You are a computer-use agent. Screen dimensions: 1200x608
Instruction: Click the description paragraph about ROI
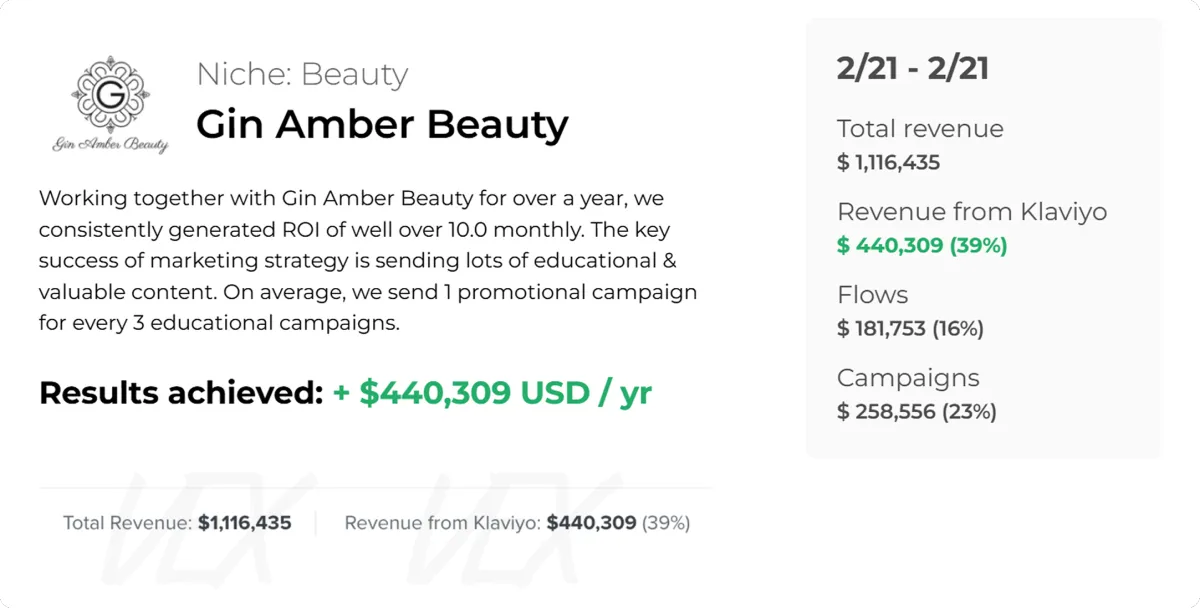click(x=368, y=261)
